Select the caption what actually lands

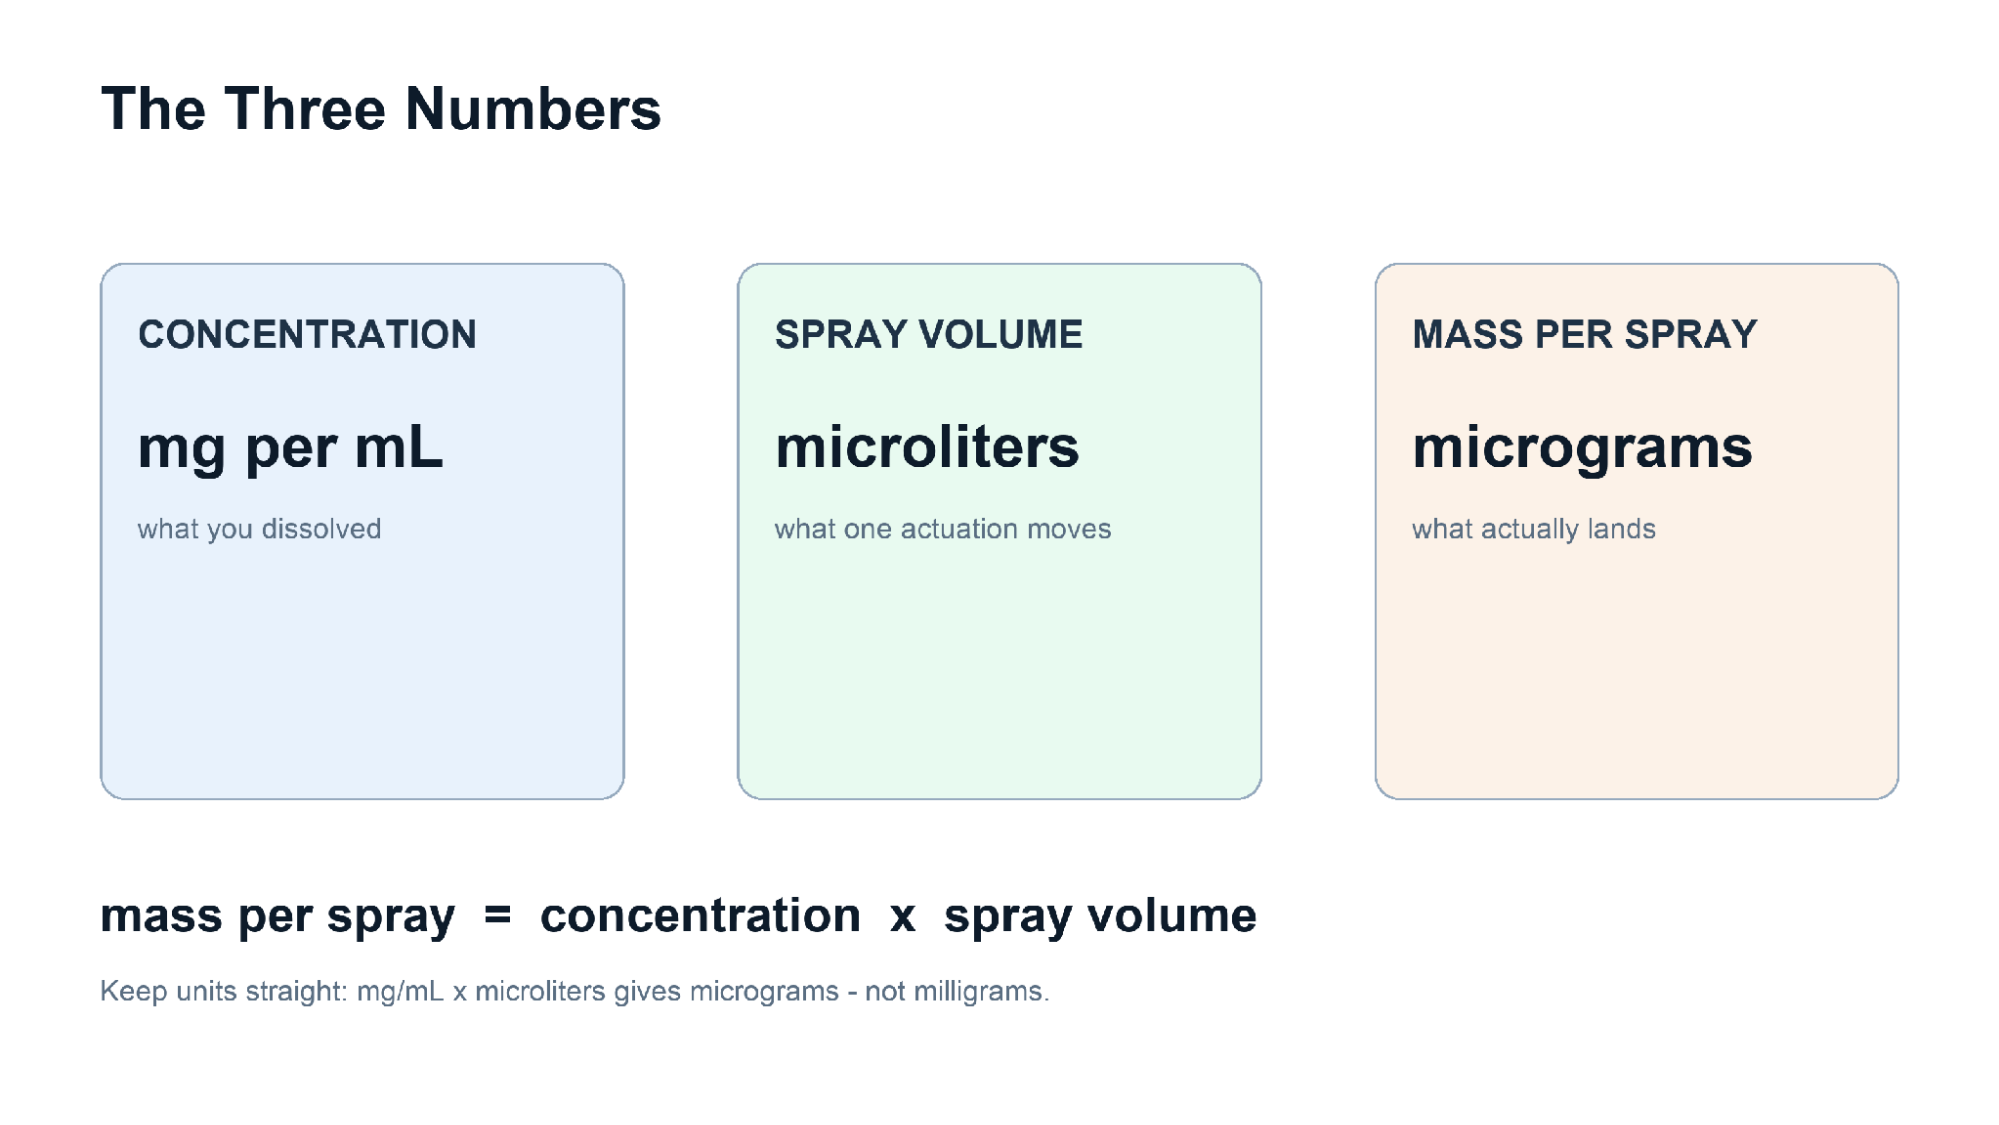1533,529
